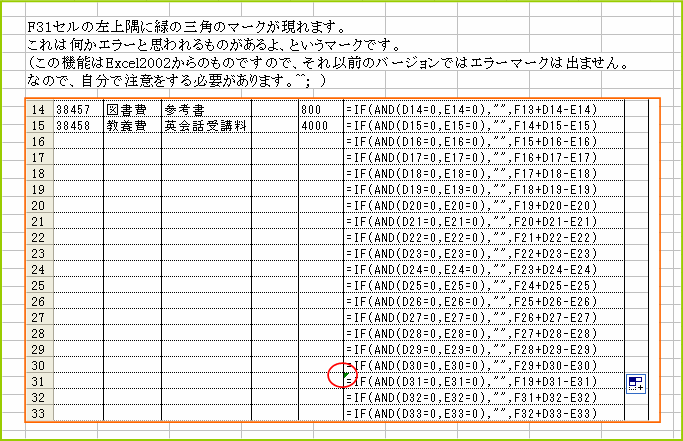The width and height of the screenshot is (683, 441).
Task: Select formula cell F14+D15-E15
Action: pyautogui.click(x=484, y=126)
